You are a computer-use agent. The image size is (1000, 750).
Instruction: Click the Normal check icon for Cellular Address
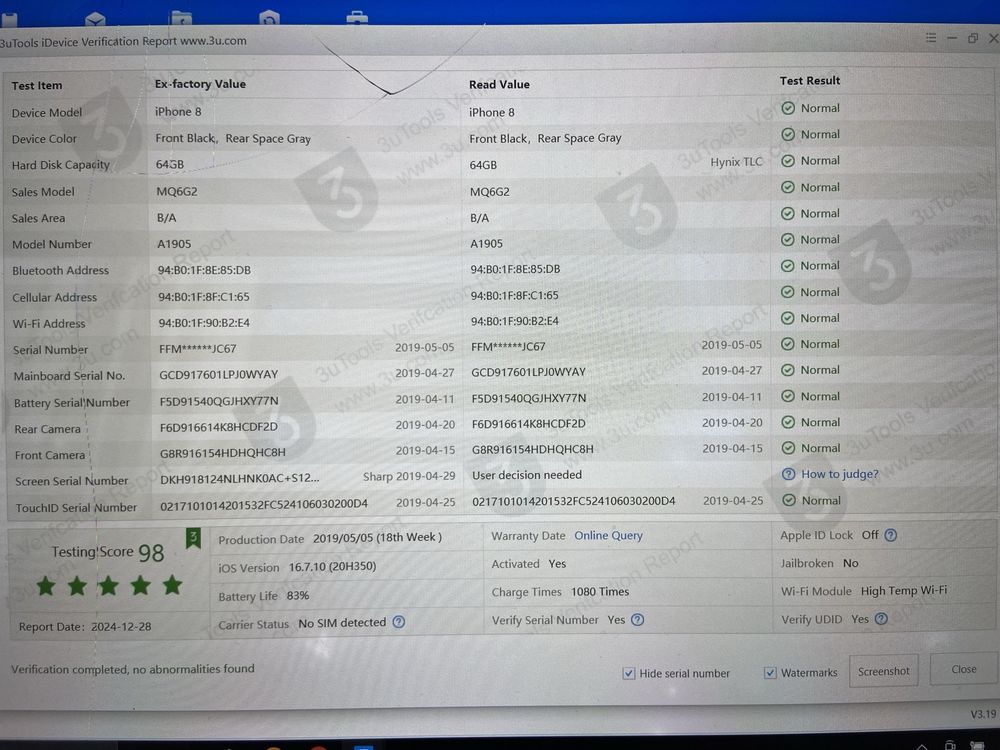point(788,292)
